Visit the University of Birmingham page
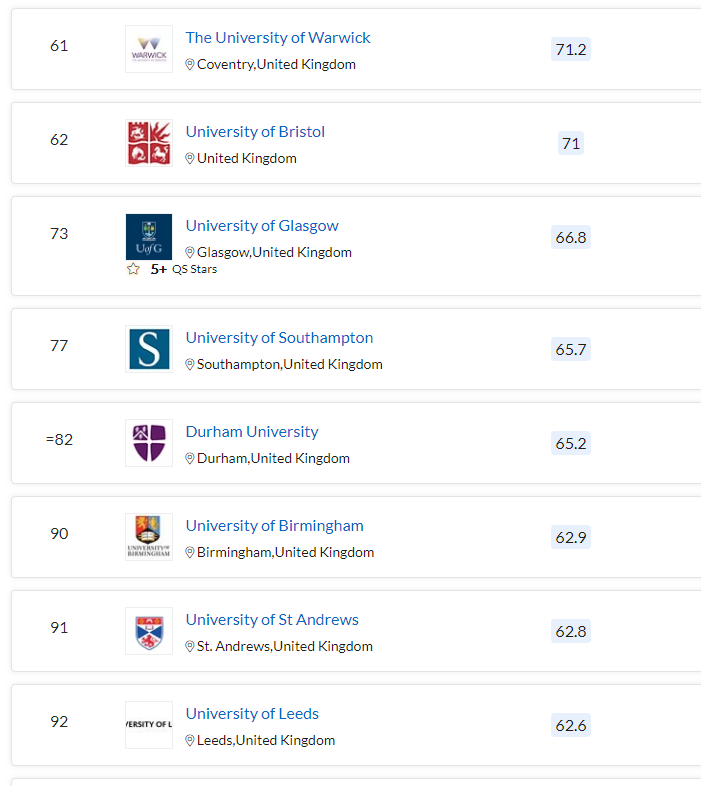 click(274, 526)
